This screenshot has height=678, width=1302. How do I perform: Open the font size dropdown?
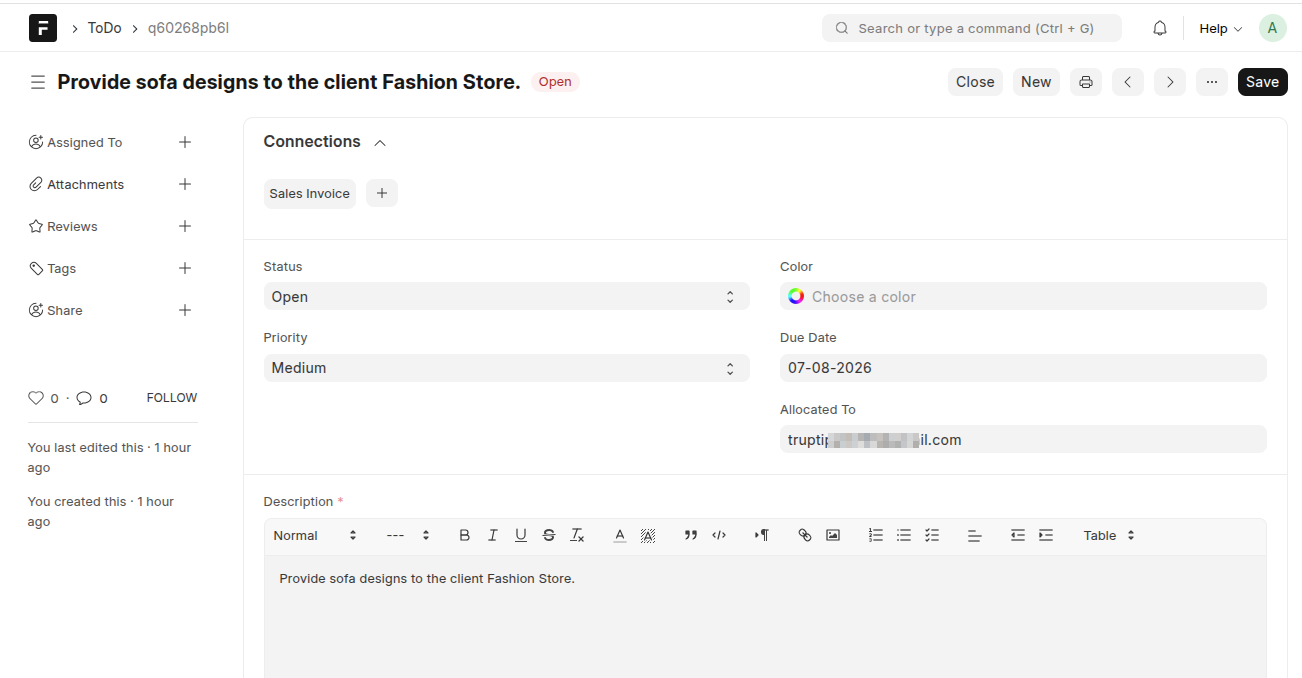[408, 536]
